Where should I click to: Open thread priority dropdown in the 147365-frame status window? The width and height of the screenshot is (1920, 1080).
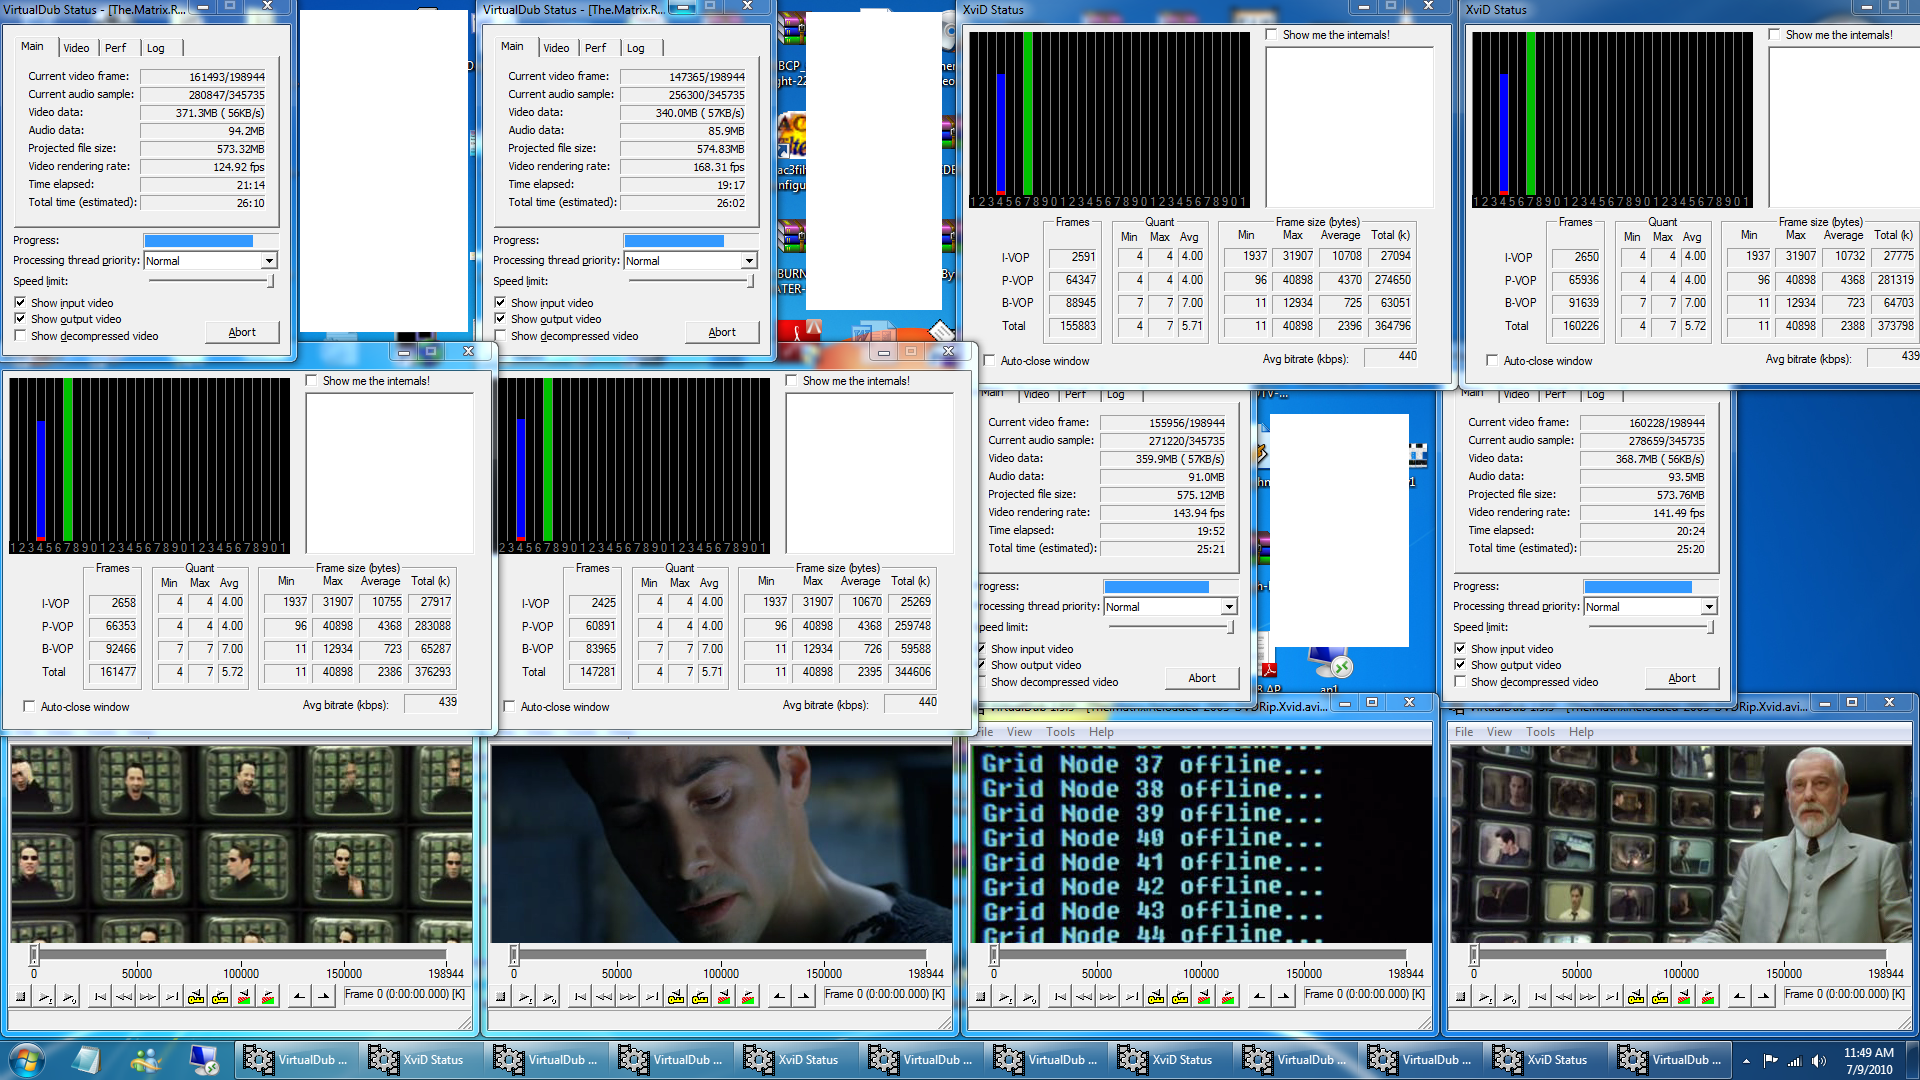(748, 261)
